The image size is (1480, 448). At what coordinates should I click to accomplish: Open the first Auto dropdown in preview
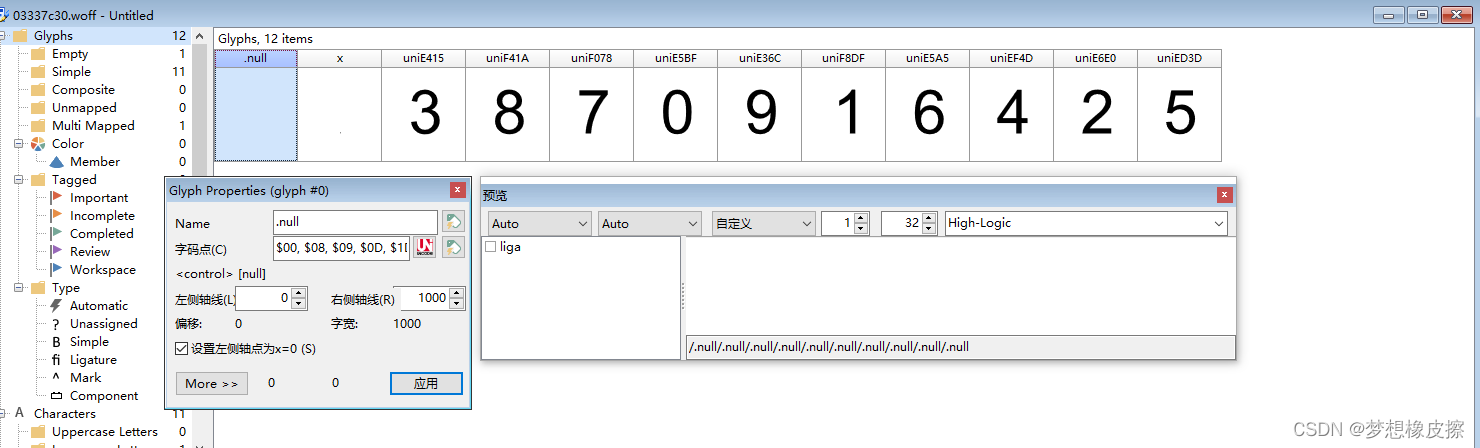pos(540,224)
